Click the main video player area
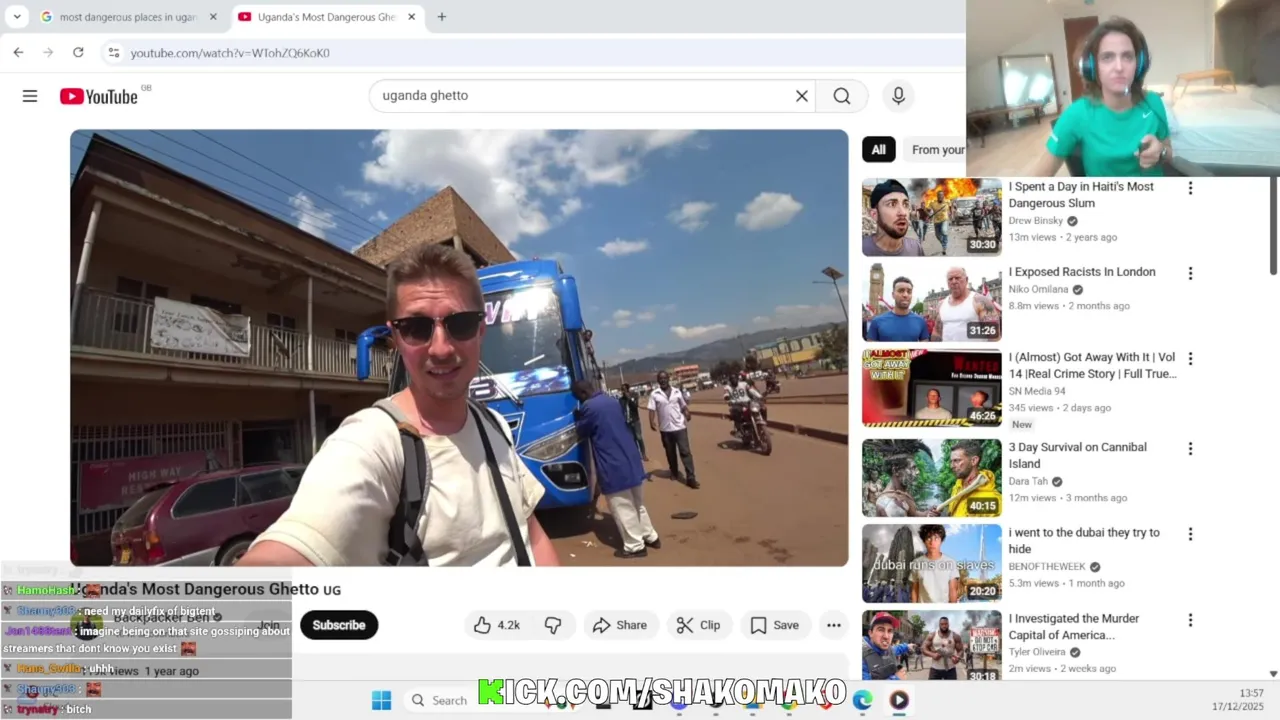 pos(459,348)
